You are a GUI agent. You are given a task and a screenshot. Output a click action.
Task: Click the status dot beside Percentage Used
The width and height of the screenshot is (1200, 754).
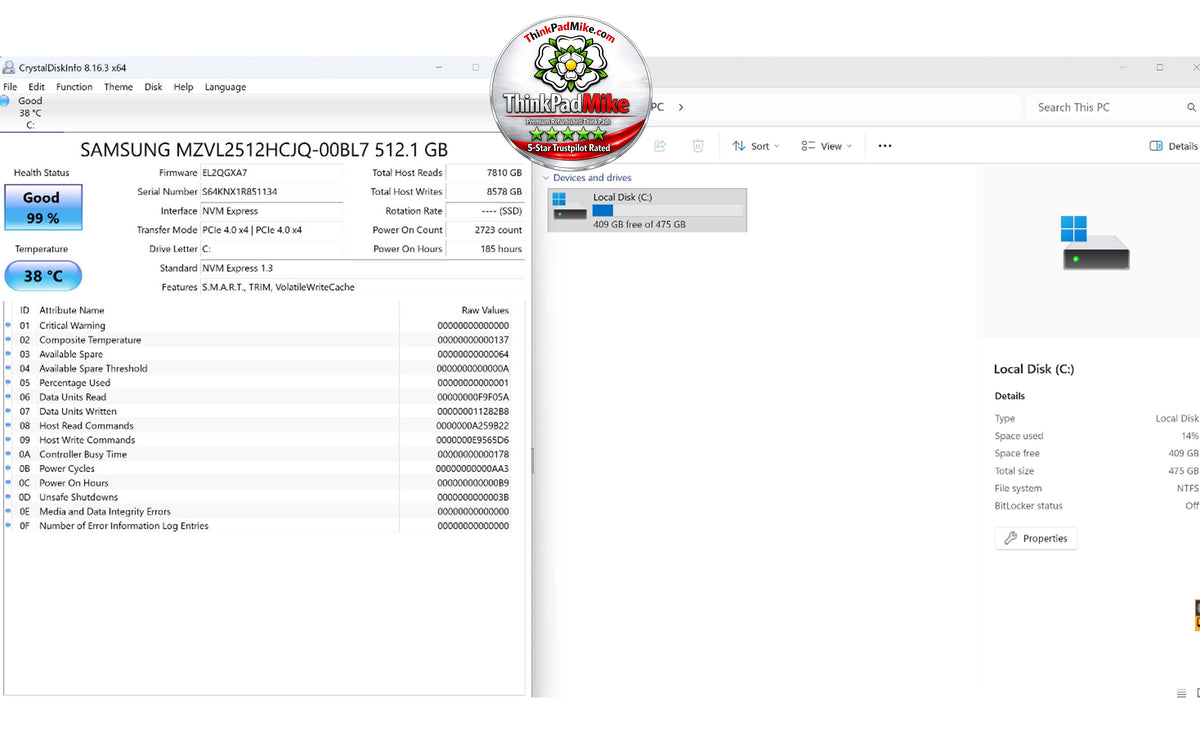click(9, 382)
